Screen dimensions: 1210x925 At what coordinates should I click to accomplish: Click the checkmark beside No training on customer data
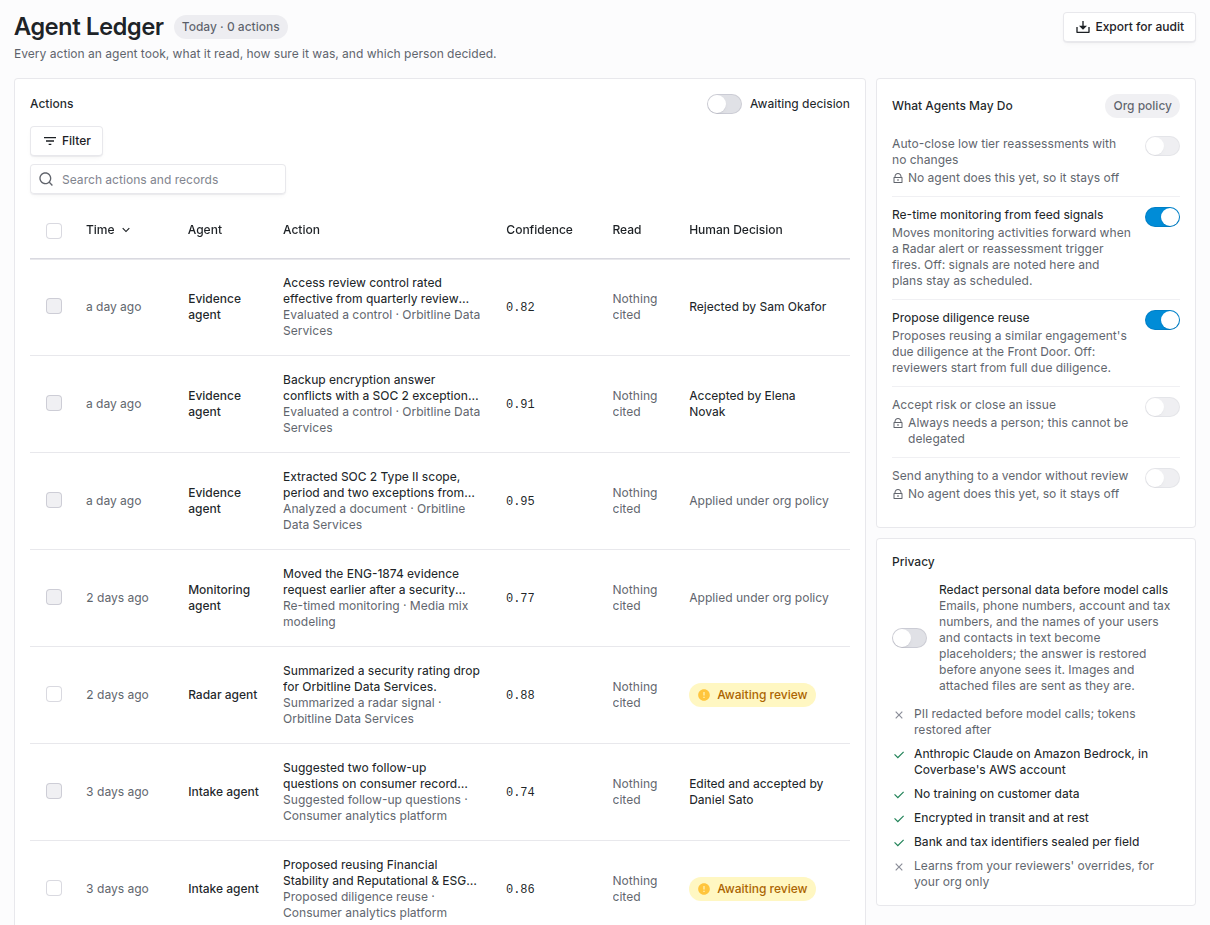coord(899,794)
